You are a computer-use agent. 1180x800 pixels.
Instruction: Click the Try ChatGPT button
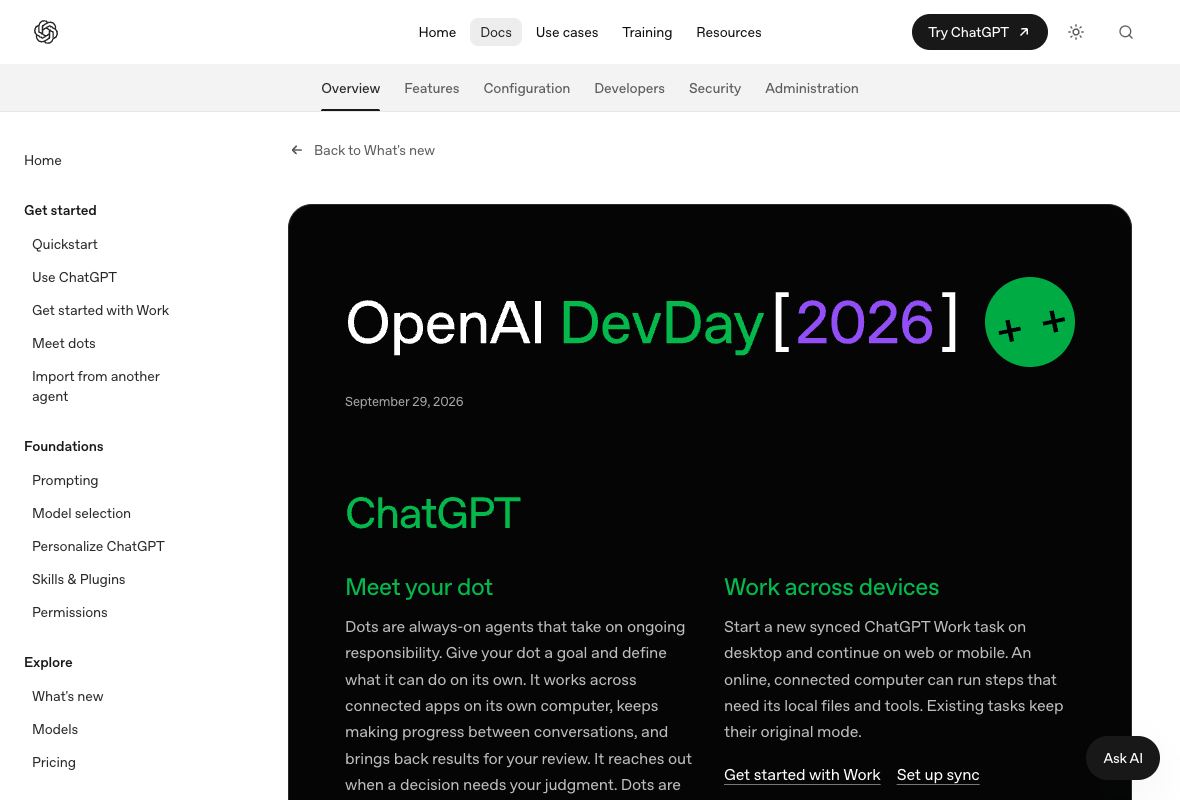point(979,32)
